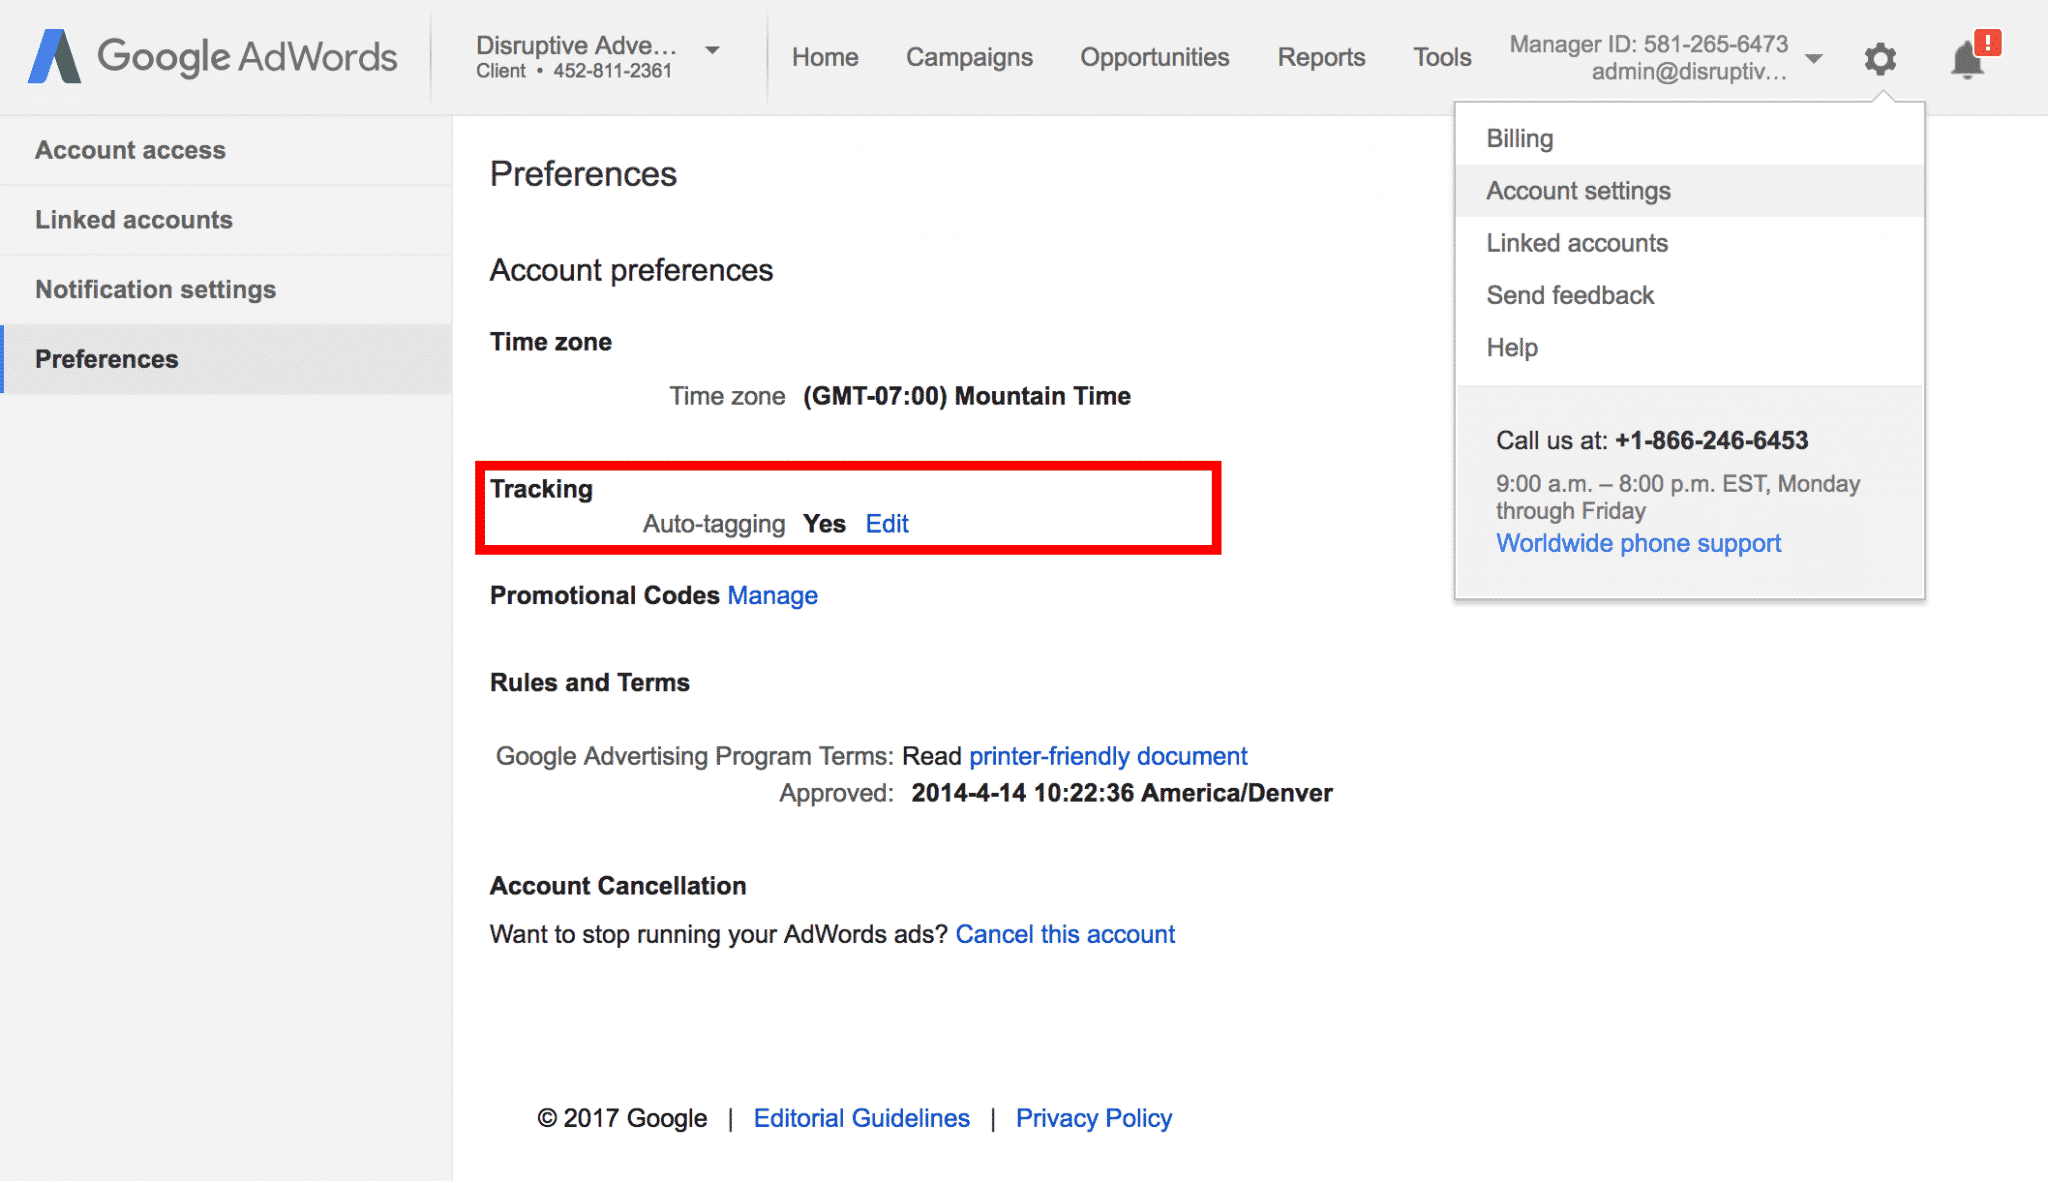Click Notification settings in sidebar
The height and width of the screenshot is (1183, 2048).
155,290
